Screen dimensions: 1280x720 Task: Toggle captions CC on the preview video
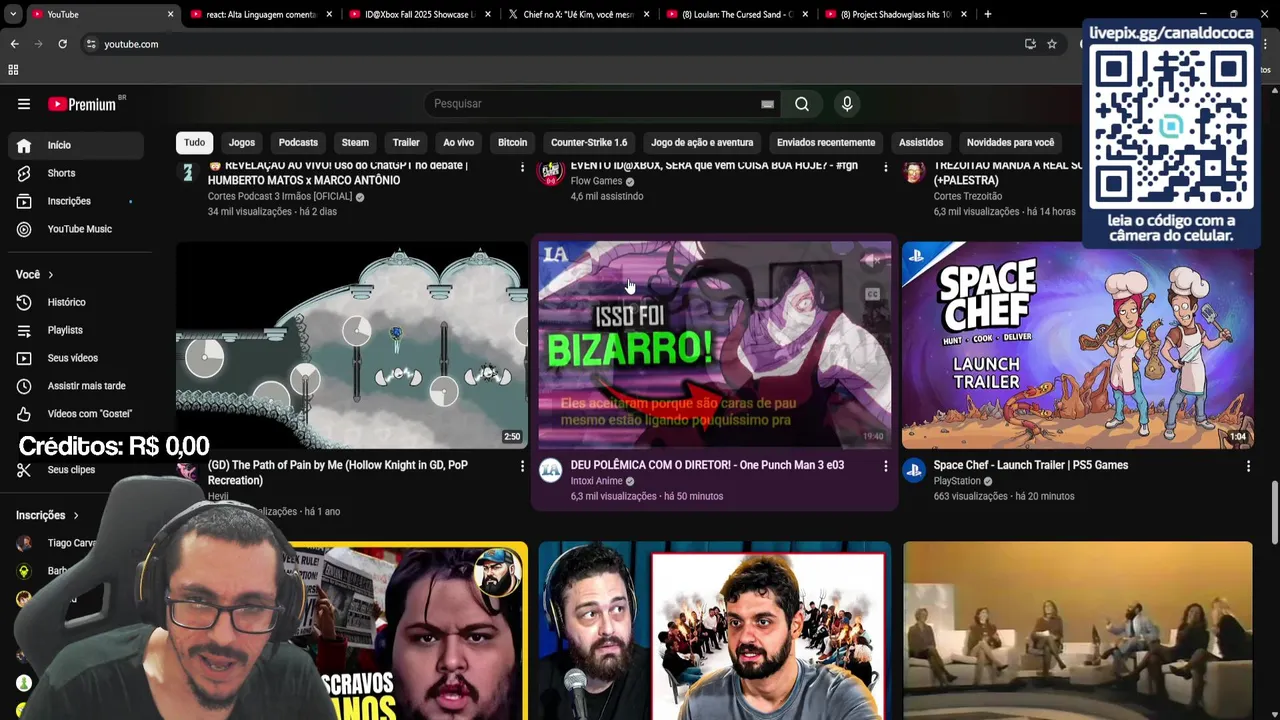tap(872, 294)
